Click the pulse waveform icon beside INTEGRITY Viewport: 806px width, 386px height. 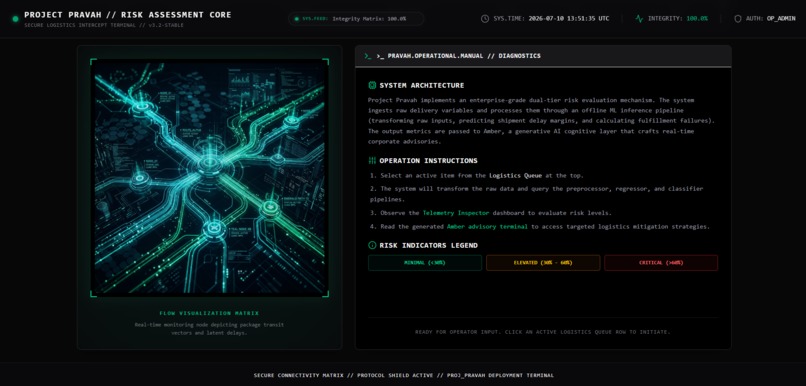tap(639, 19)
